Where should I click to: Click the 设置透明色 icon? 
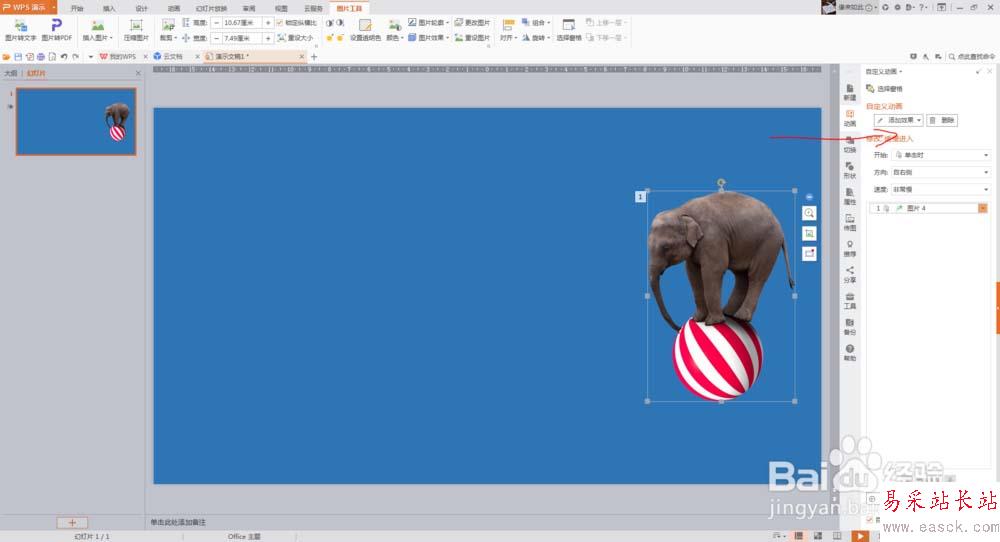coord(365,25)
